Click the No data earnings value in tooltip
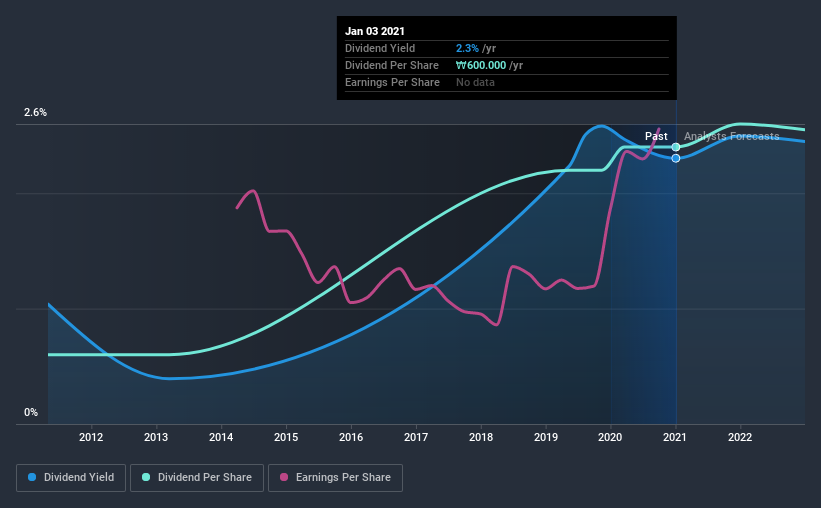The width and height of the screenshot is (821, 508). (x=475, y=82)
